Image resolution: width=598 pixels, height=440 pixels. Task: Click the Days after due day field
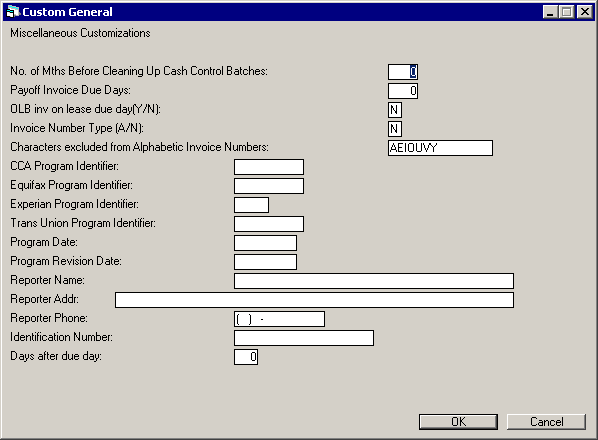tap(246, 357)
